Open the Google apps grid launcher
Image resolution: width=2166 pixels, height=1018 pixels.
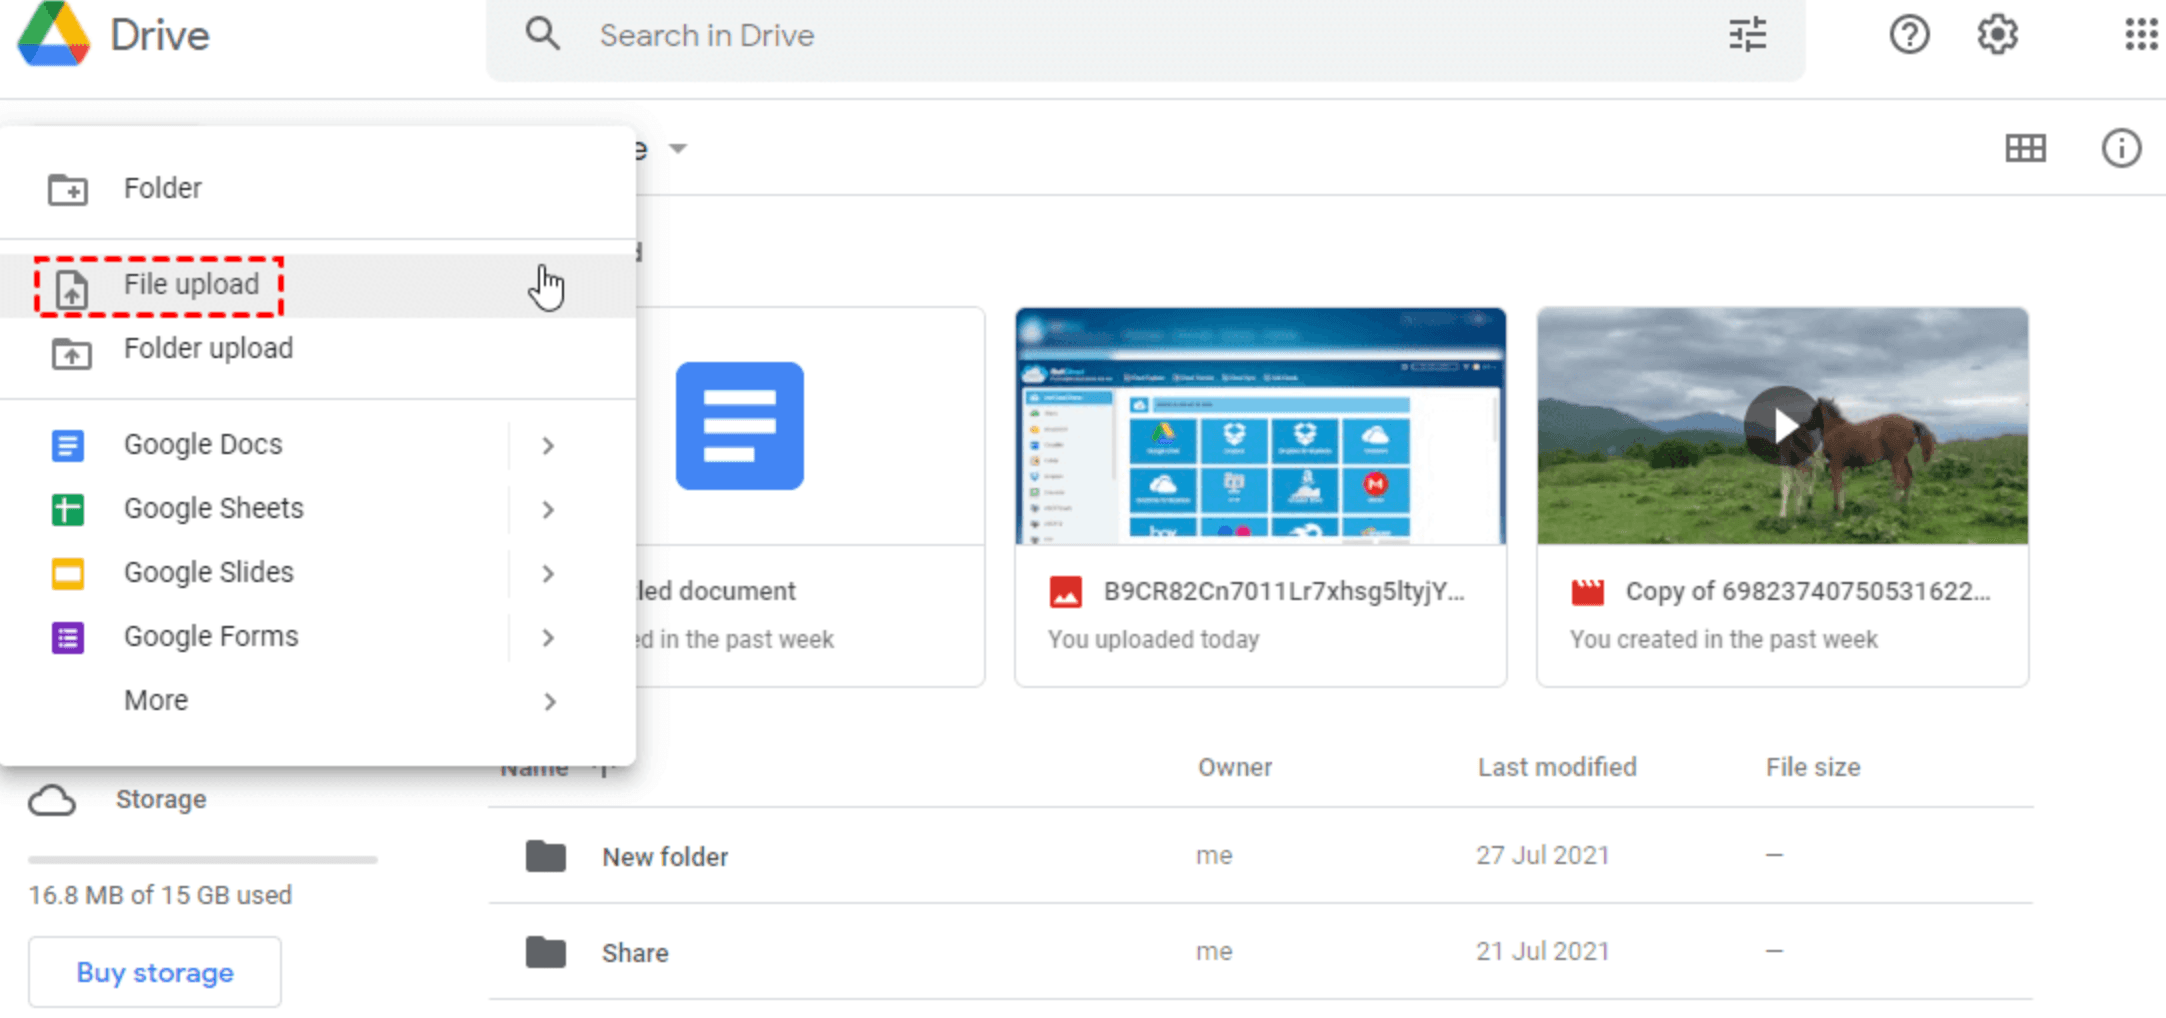click(x=2140, y=35)
